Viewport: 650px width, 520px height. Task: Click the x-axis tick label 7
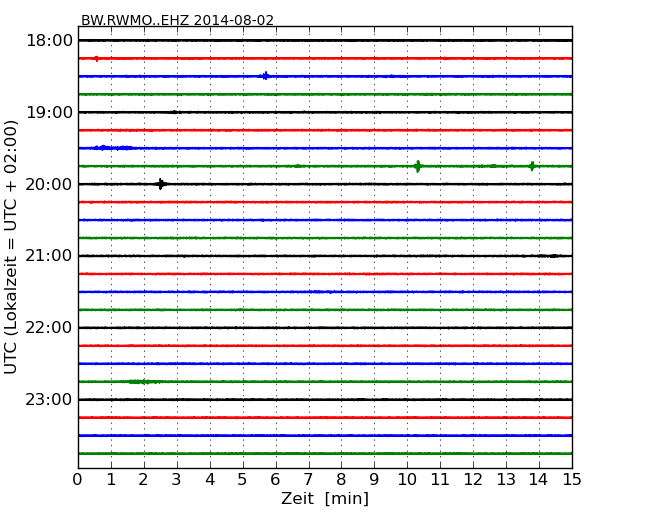coord(308,480)
